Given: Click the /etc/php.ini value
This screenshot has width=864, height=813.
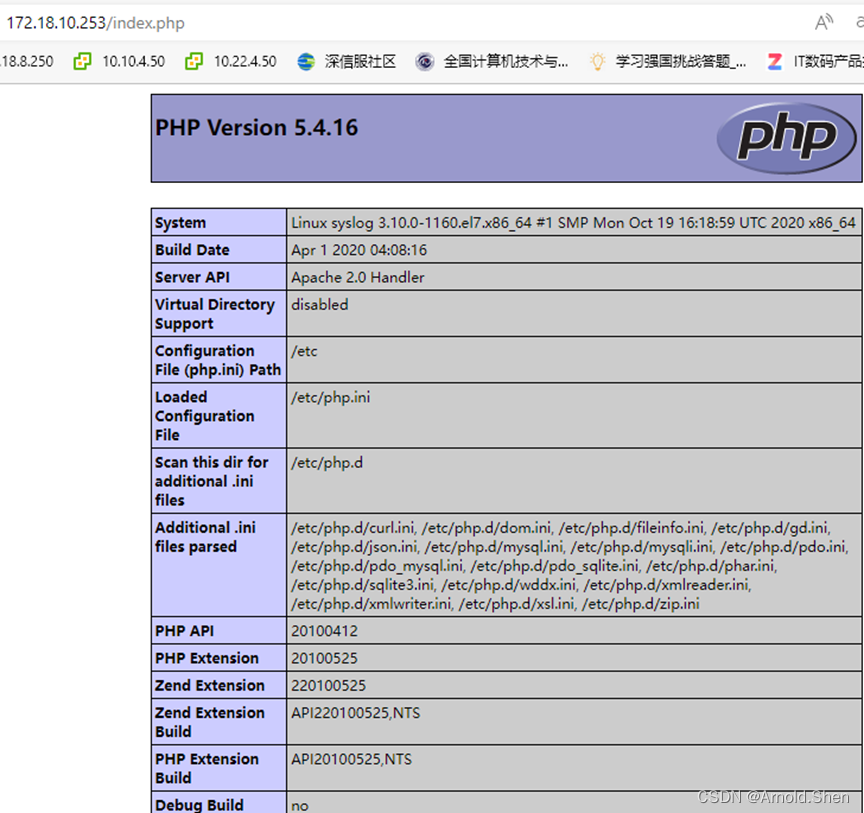Looking at the screenshot, I should pos(331,397).
